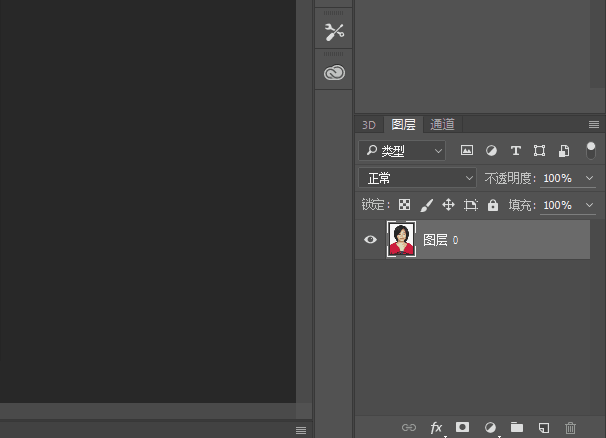This screenshot has height=438, width=606.
Task: Click the 不透明度 label
Action: tap(508, 178)
